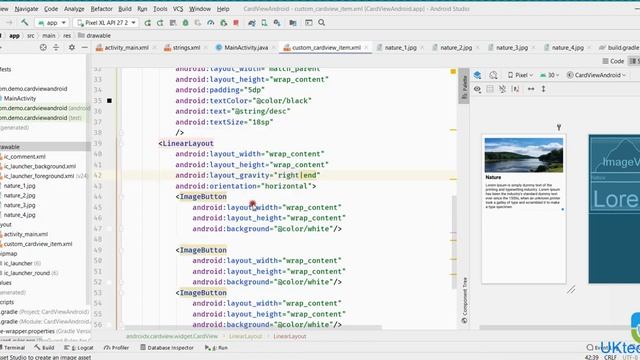Click the Design Surface layers icon

coord(477,75)
